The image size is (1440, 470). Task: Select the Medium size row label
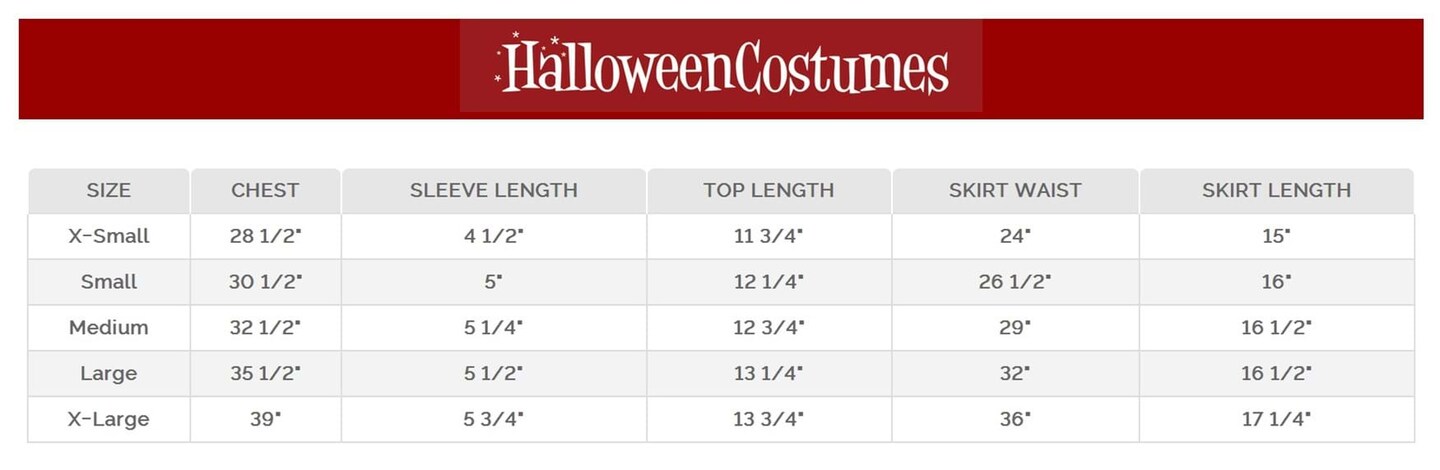coord(109,328)
